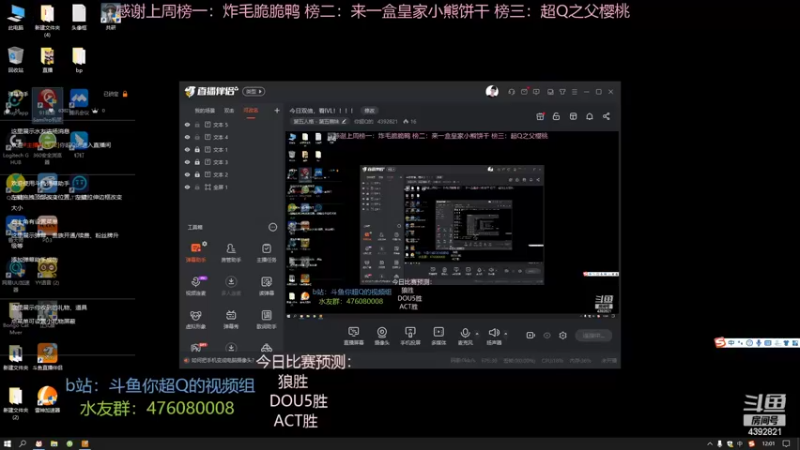800x450 pixels.
Task: Switch to the first scene tab
Action: coord(205,111)
